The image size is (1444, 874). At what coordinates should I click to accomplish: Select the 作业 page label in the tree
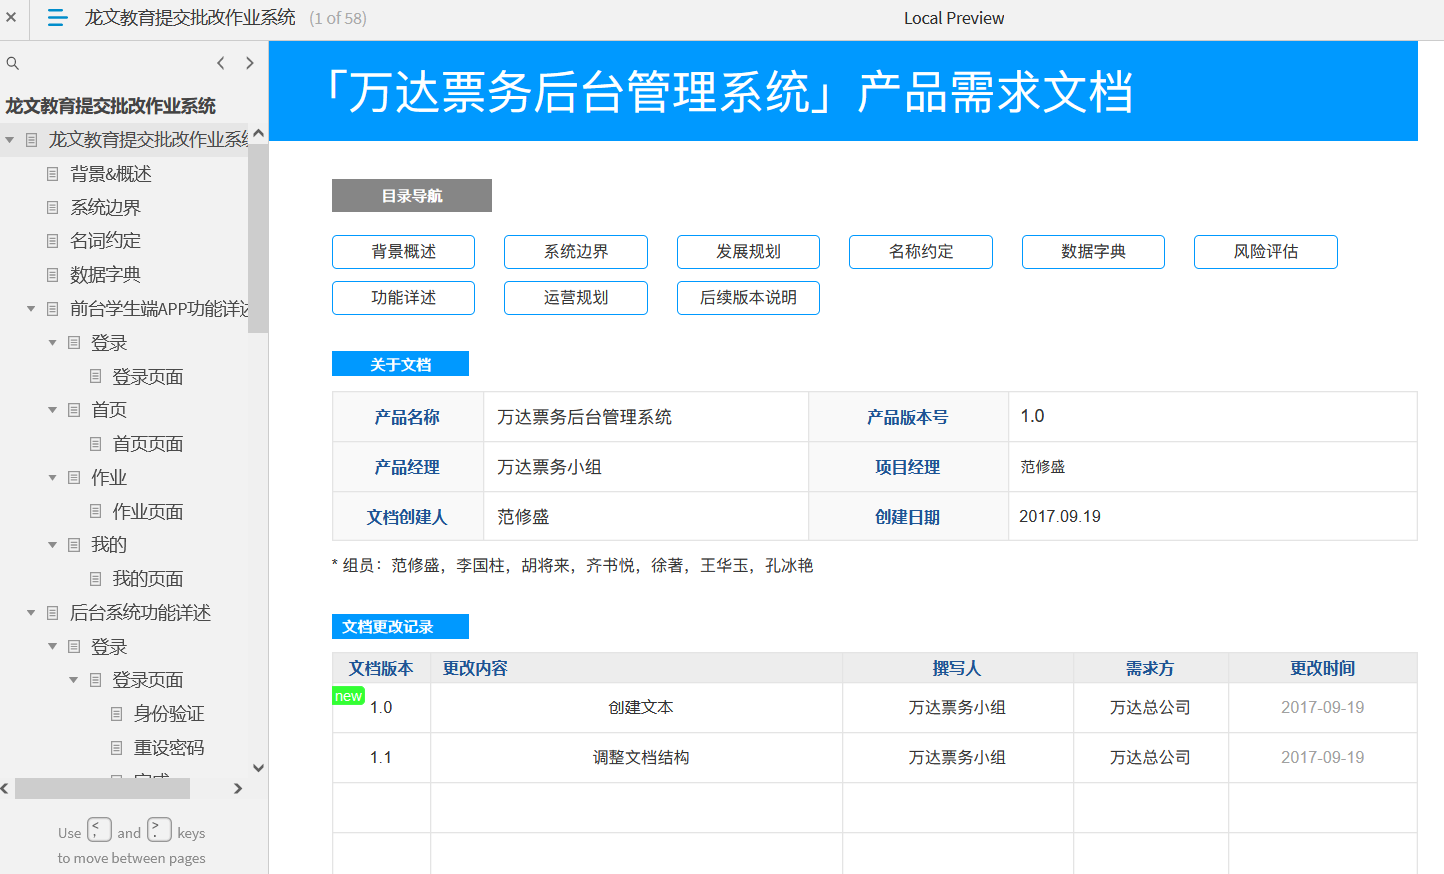pyautogui.click(x=109, y=478)
